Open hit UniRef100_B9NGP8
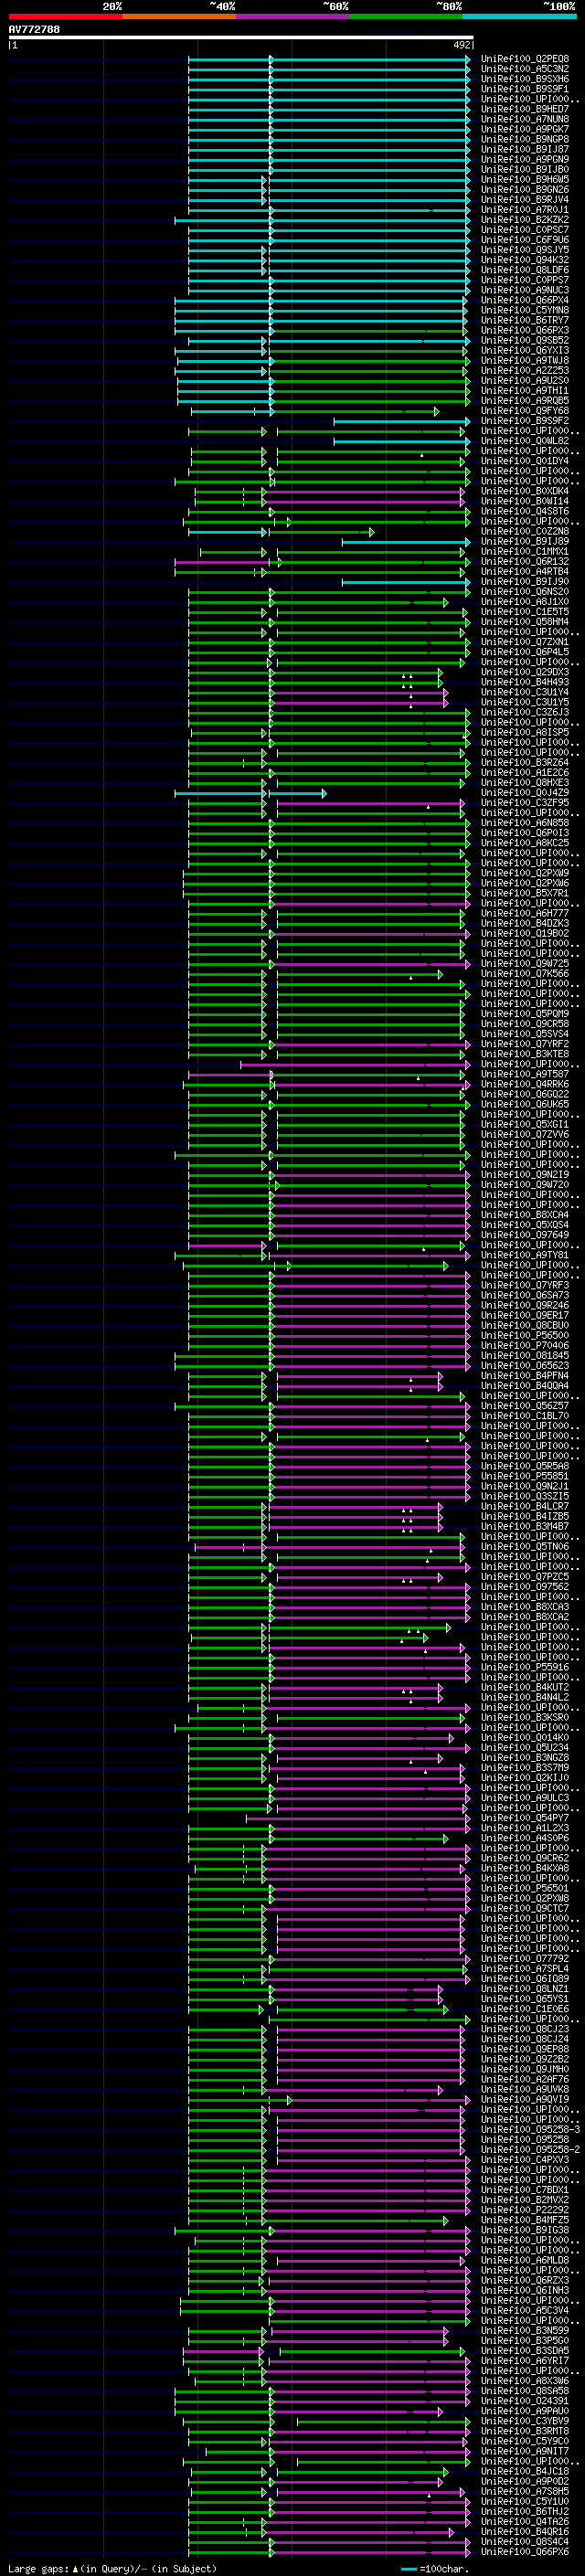The image size is (585, 2576). [525, 140]
